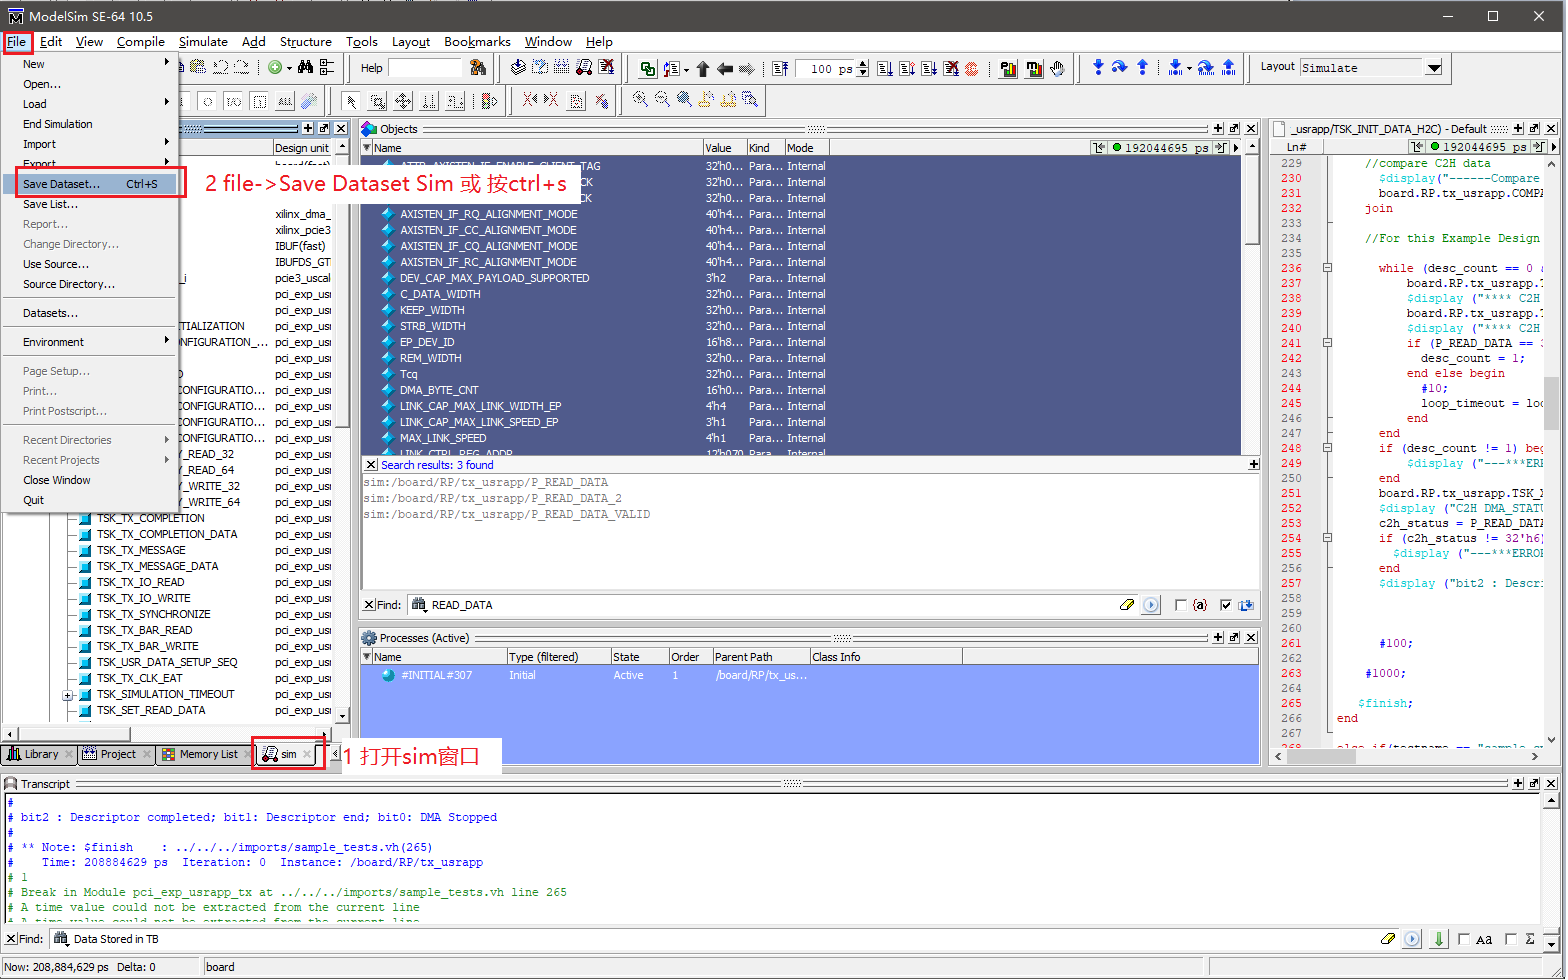Click the hand Edit Breakpoints icon
Screen dimensions: 1568x980
click(x=1057, y=68)
